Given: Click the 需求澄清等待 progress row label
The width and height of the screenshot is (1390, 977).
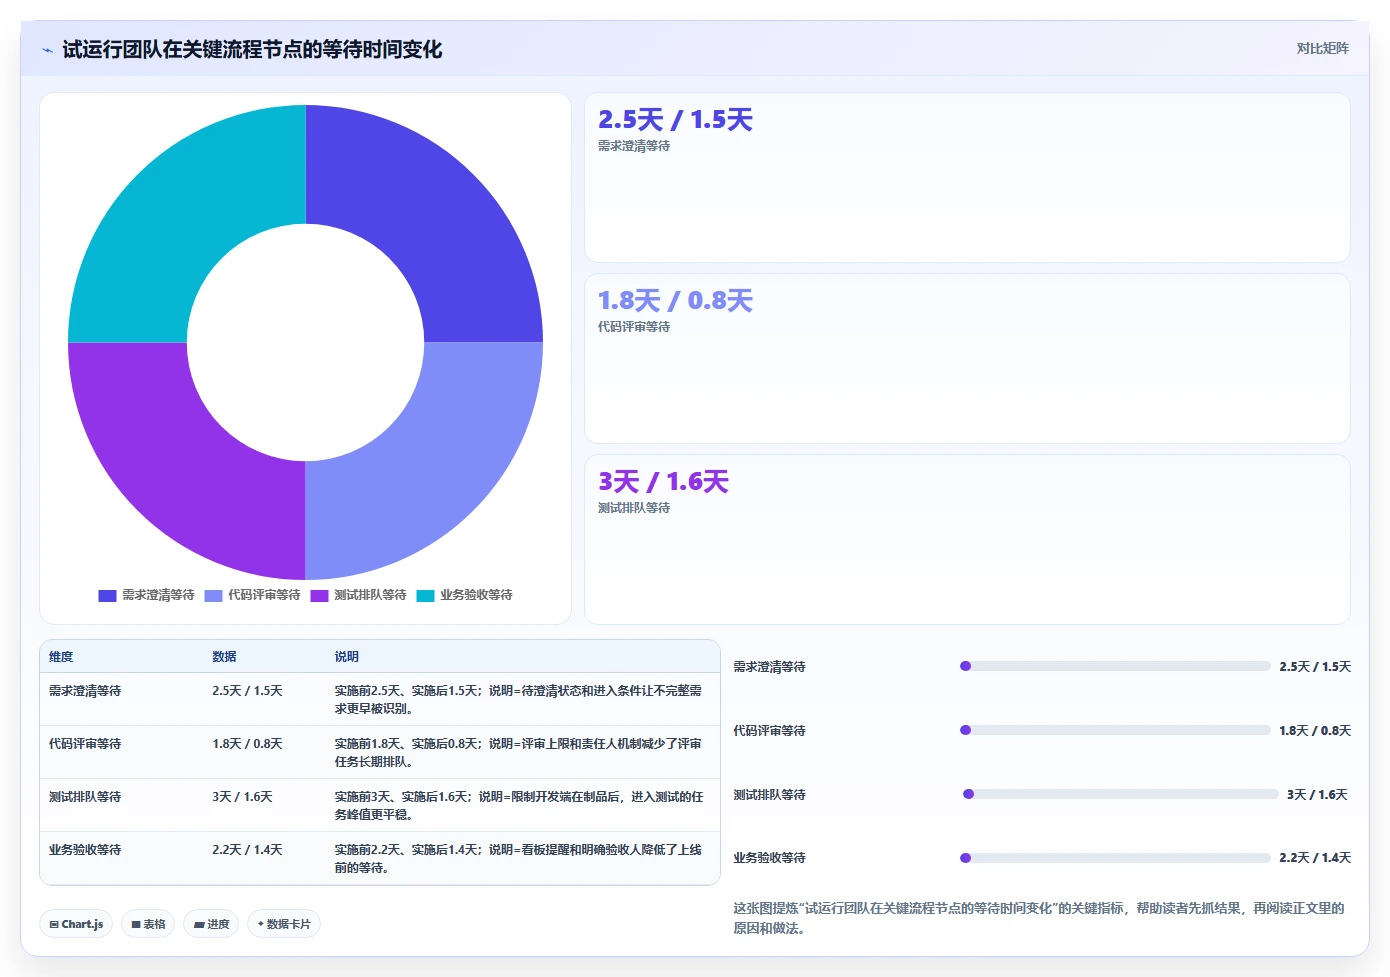Looking at the screenshot, I should 769,667.
